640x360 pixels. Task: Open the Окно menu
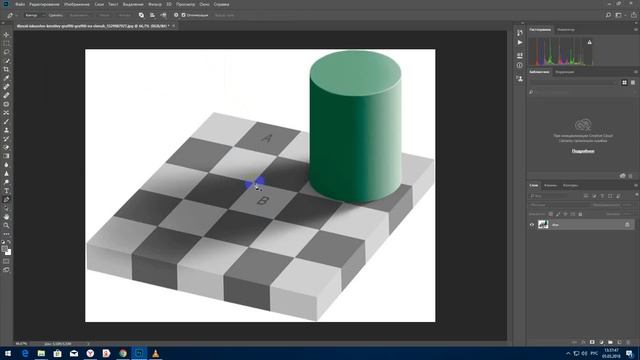[x=204, y=4]
